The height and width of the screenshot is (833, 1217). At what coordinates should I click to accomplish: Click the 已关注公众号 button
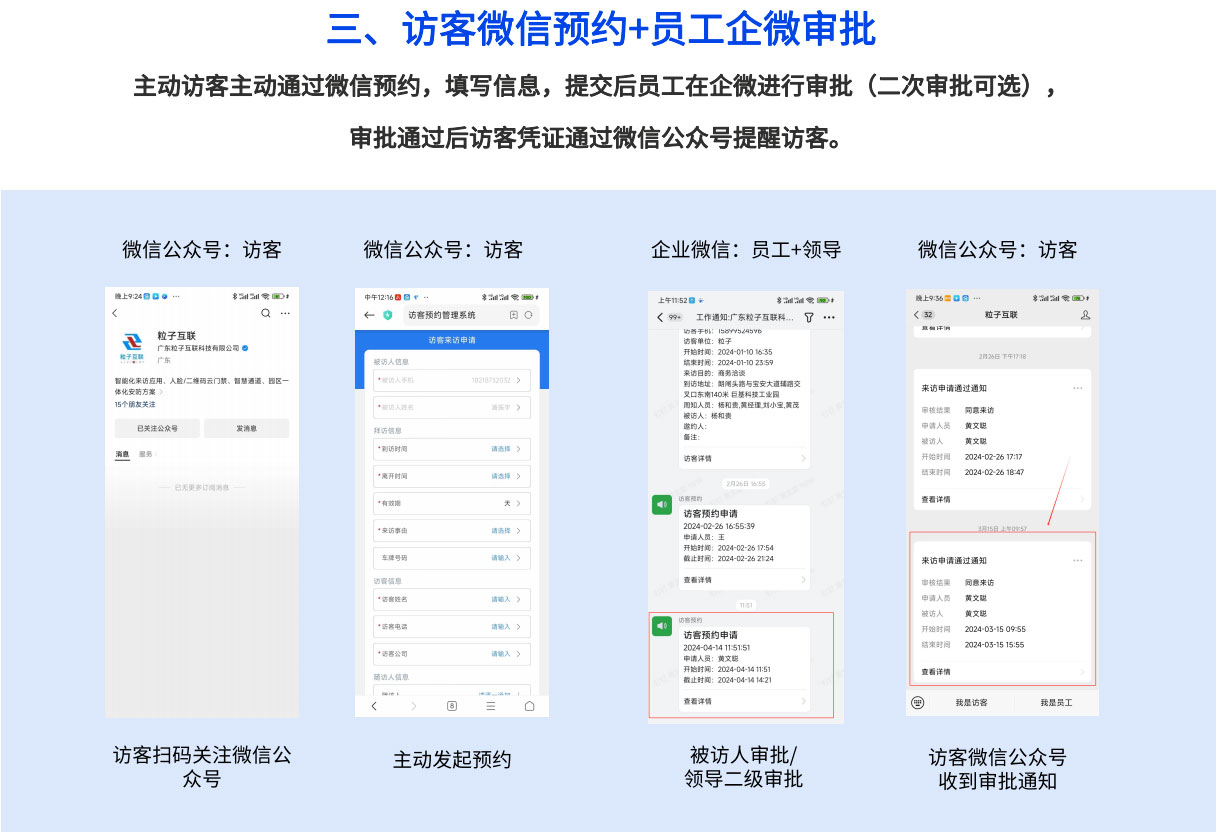(x=157, y=428)
